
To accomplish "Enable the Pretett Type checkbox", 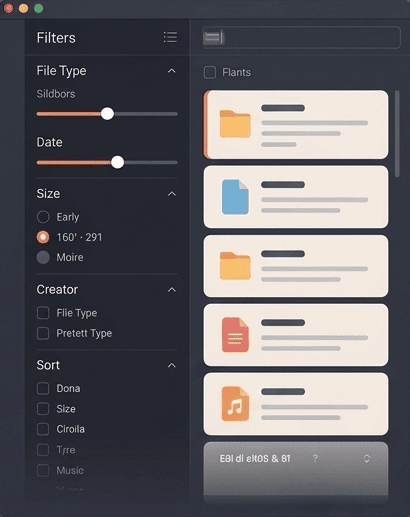I will coord(43,333).
